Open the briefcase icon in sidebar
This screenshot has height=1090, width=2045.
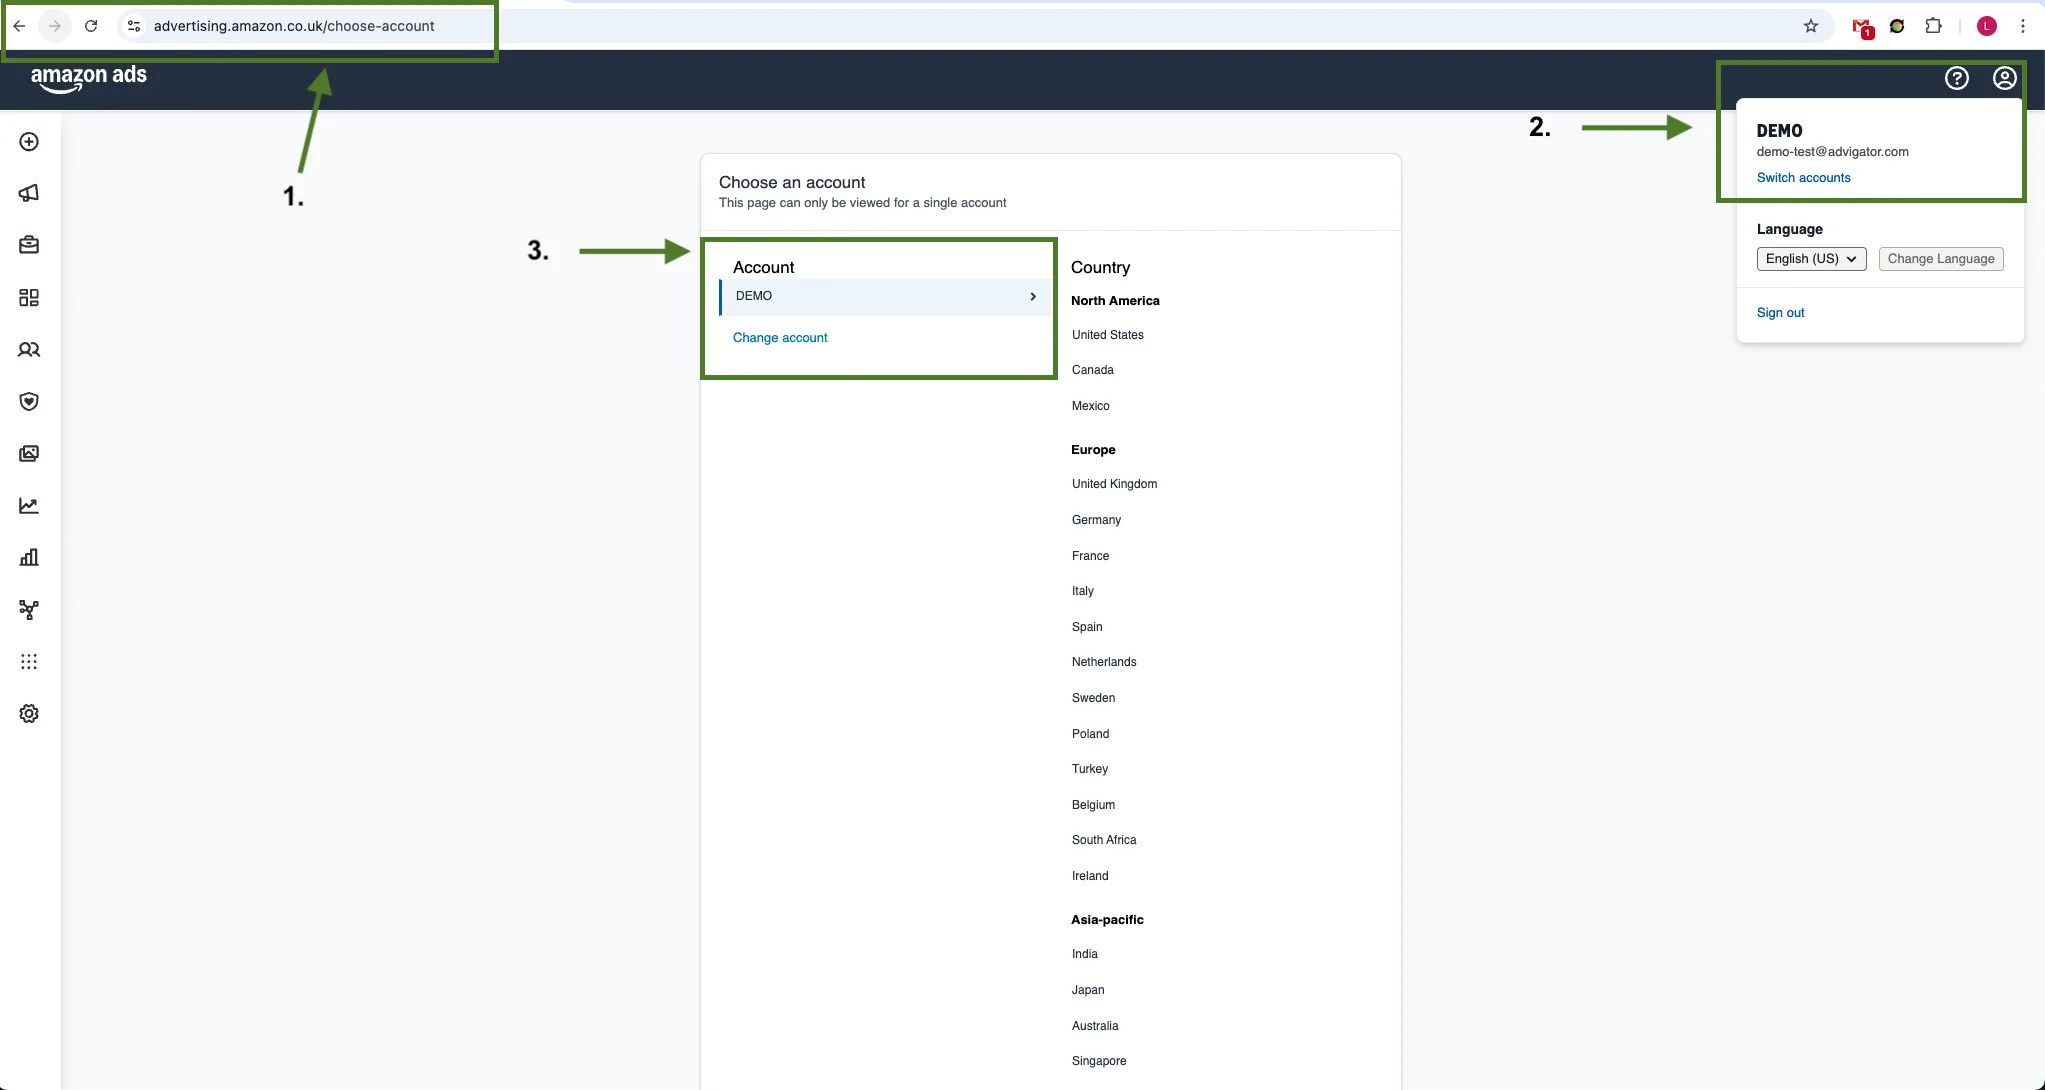pos(29,245)
